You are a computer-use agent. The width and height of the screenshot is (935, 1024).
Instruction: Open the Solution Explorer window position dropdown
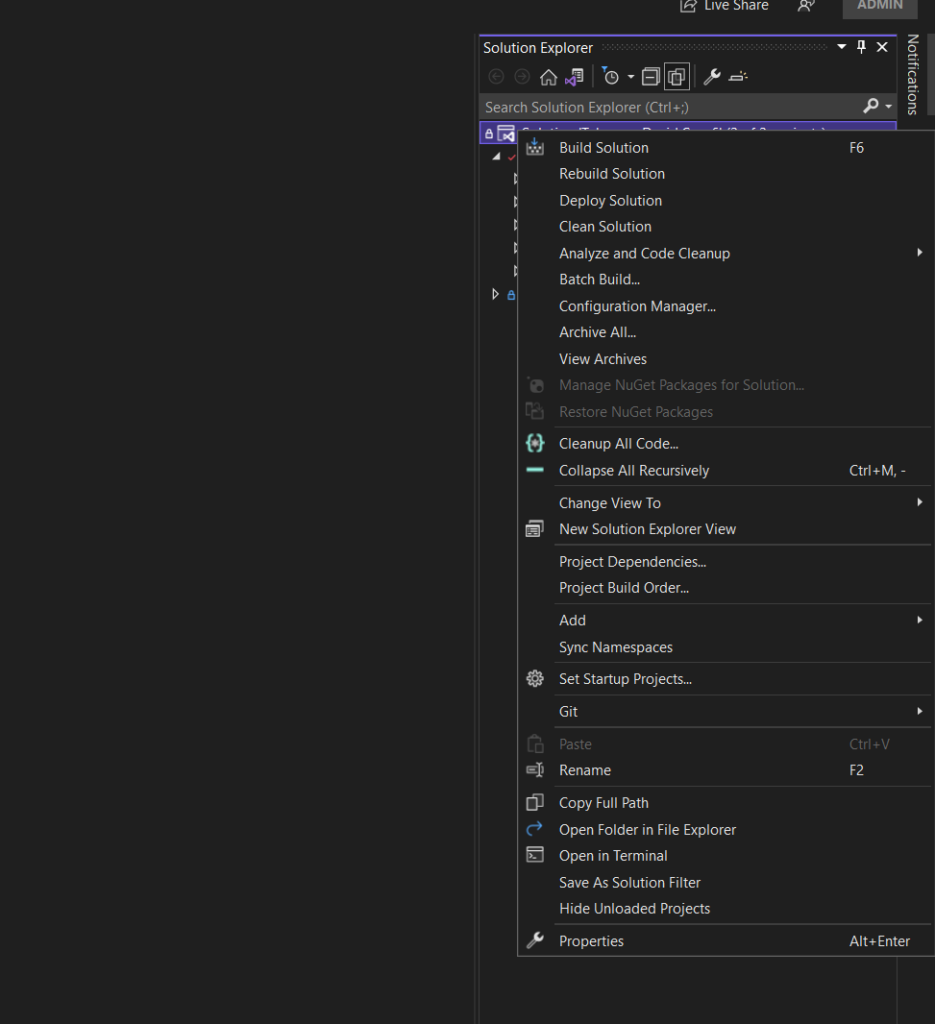(x=840, y=47)
